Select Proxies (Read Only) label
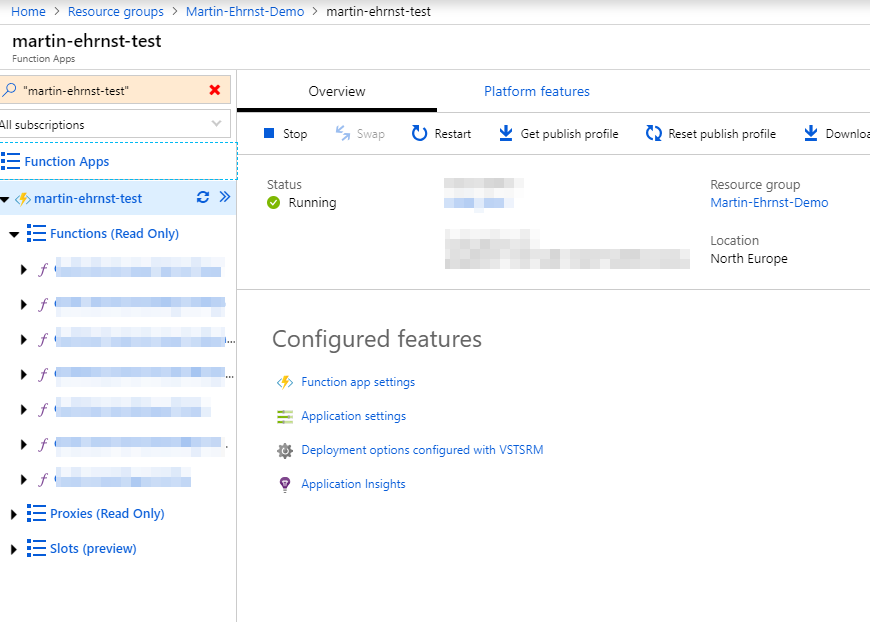870x622 pixels. point(107,514)
